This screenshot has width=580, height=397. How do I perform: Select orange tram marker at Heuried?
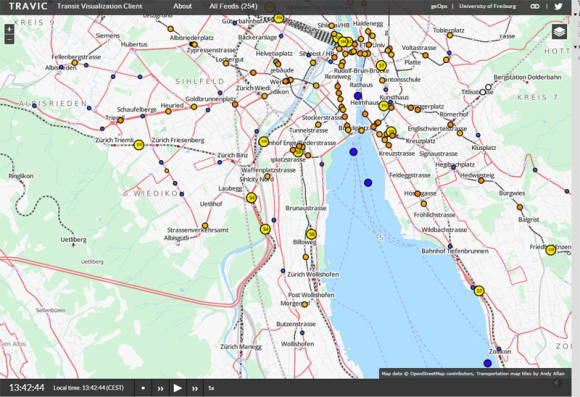pyautogui.click(x=168, y=111)
